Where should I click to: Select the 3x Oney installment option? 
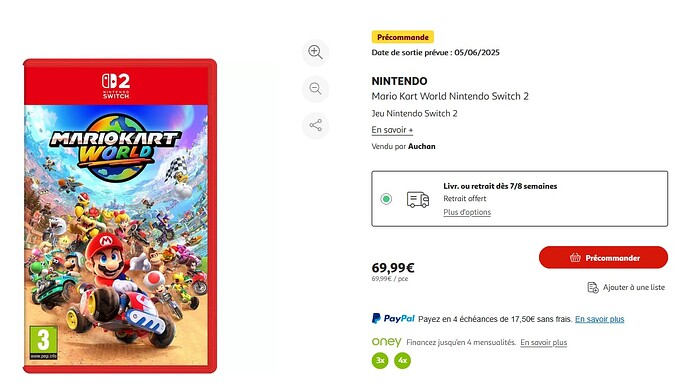(380, 361)
